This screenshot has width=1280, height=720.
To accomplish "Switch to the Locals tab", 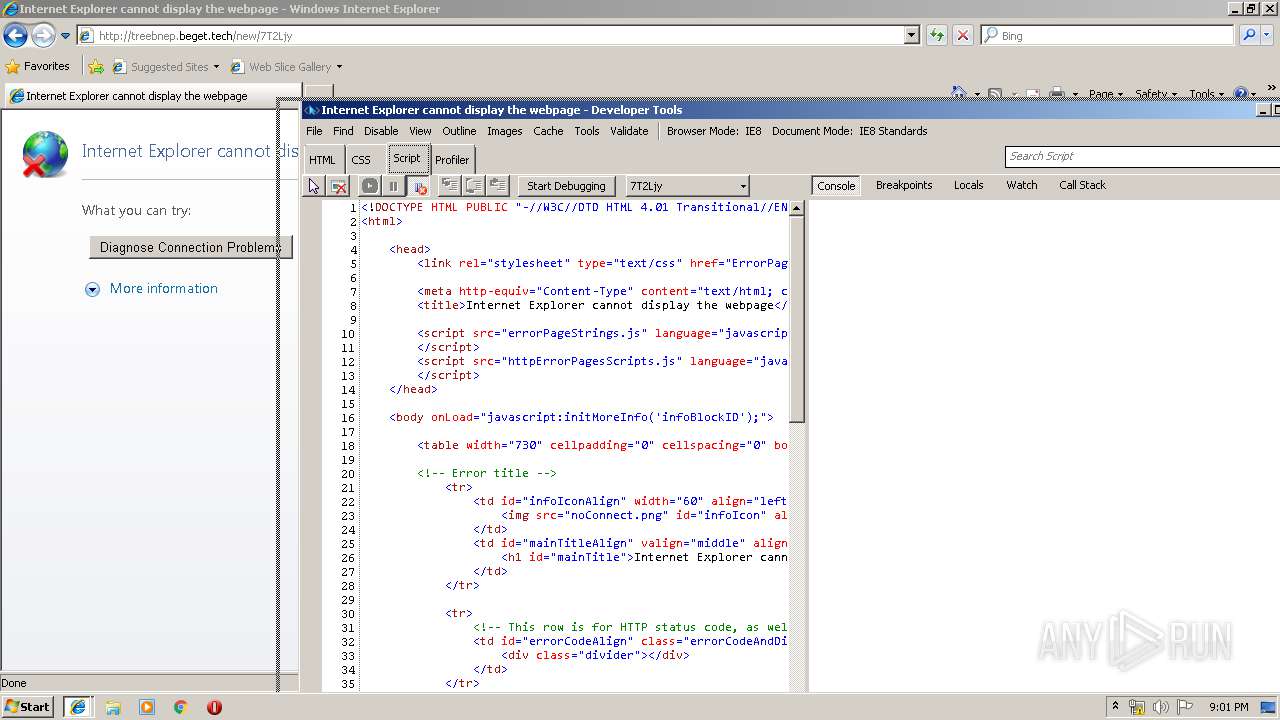I will (968, 185).
